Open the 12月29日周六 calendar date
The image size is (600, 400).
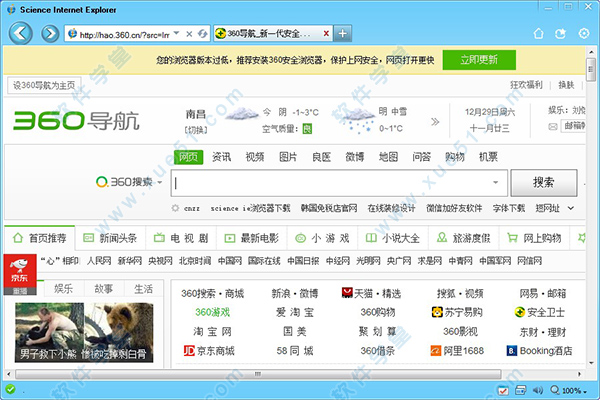pyautogui.click(x=490, y=112)
